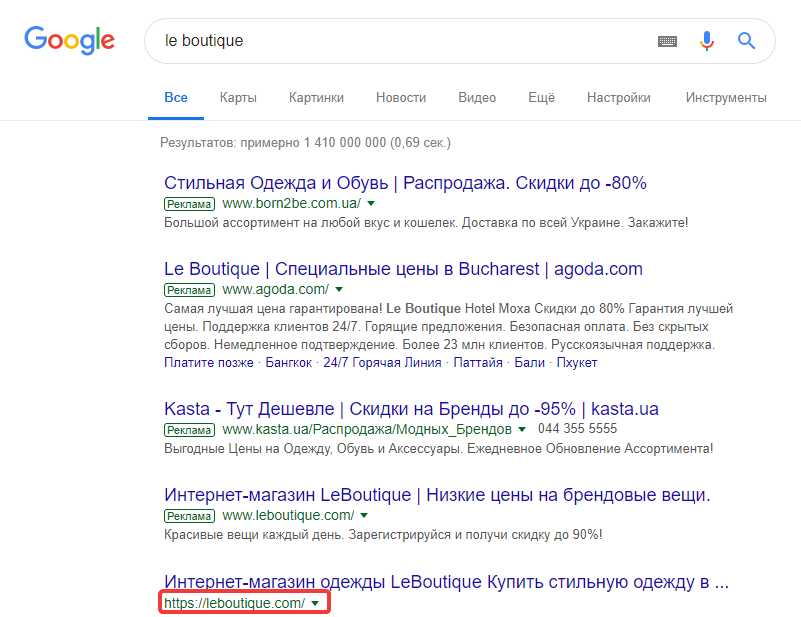Open 'Стильная Одежда и Обувь' ad link
Viewport: 801px width, 617px height.
click(405, 182)
